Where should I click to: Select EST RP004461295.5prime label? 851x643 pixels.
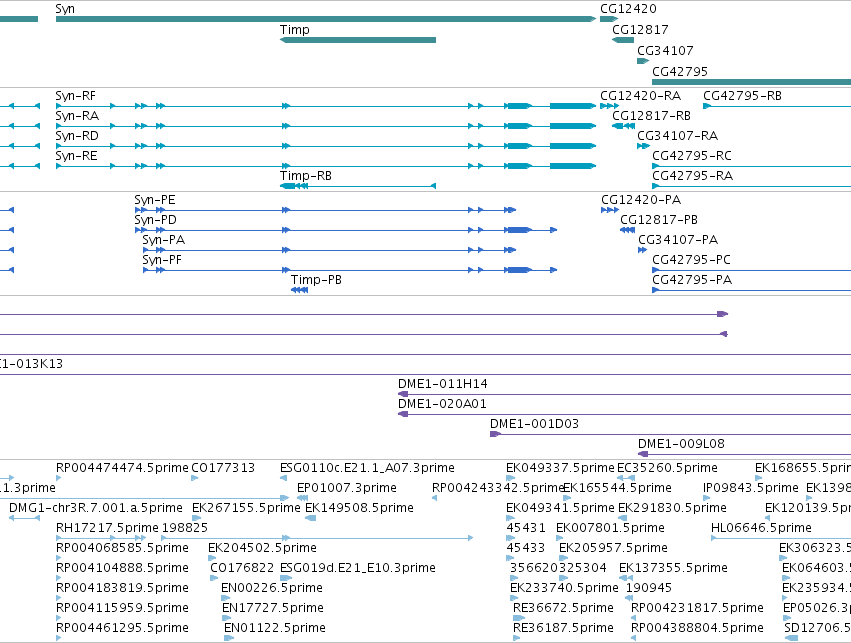(122, 628)
